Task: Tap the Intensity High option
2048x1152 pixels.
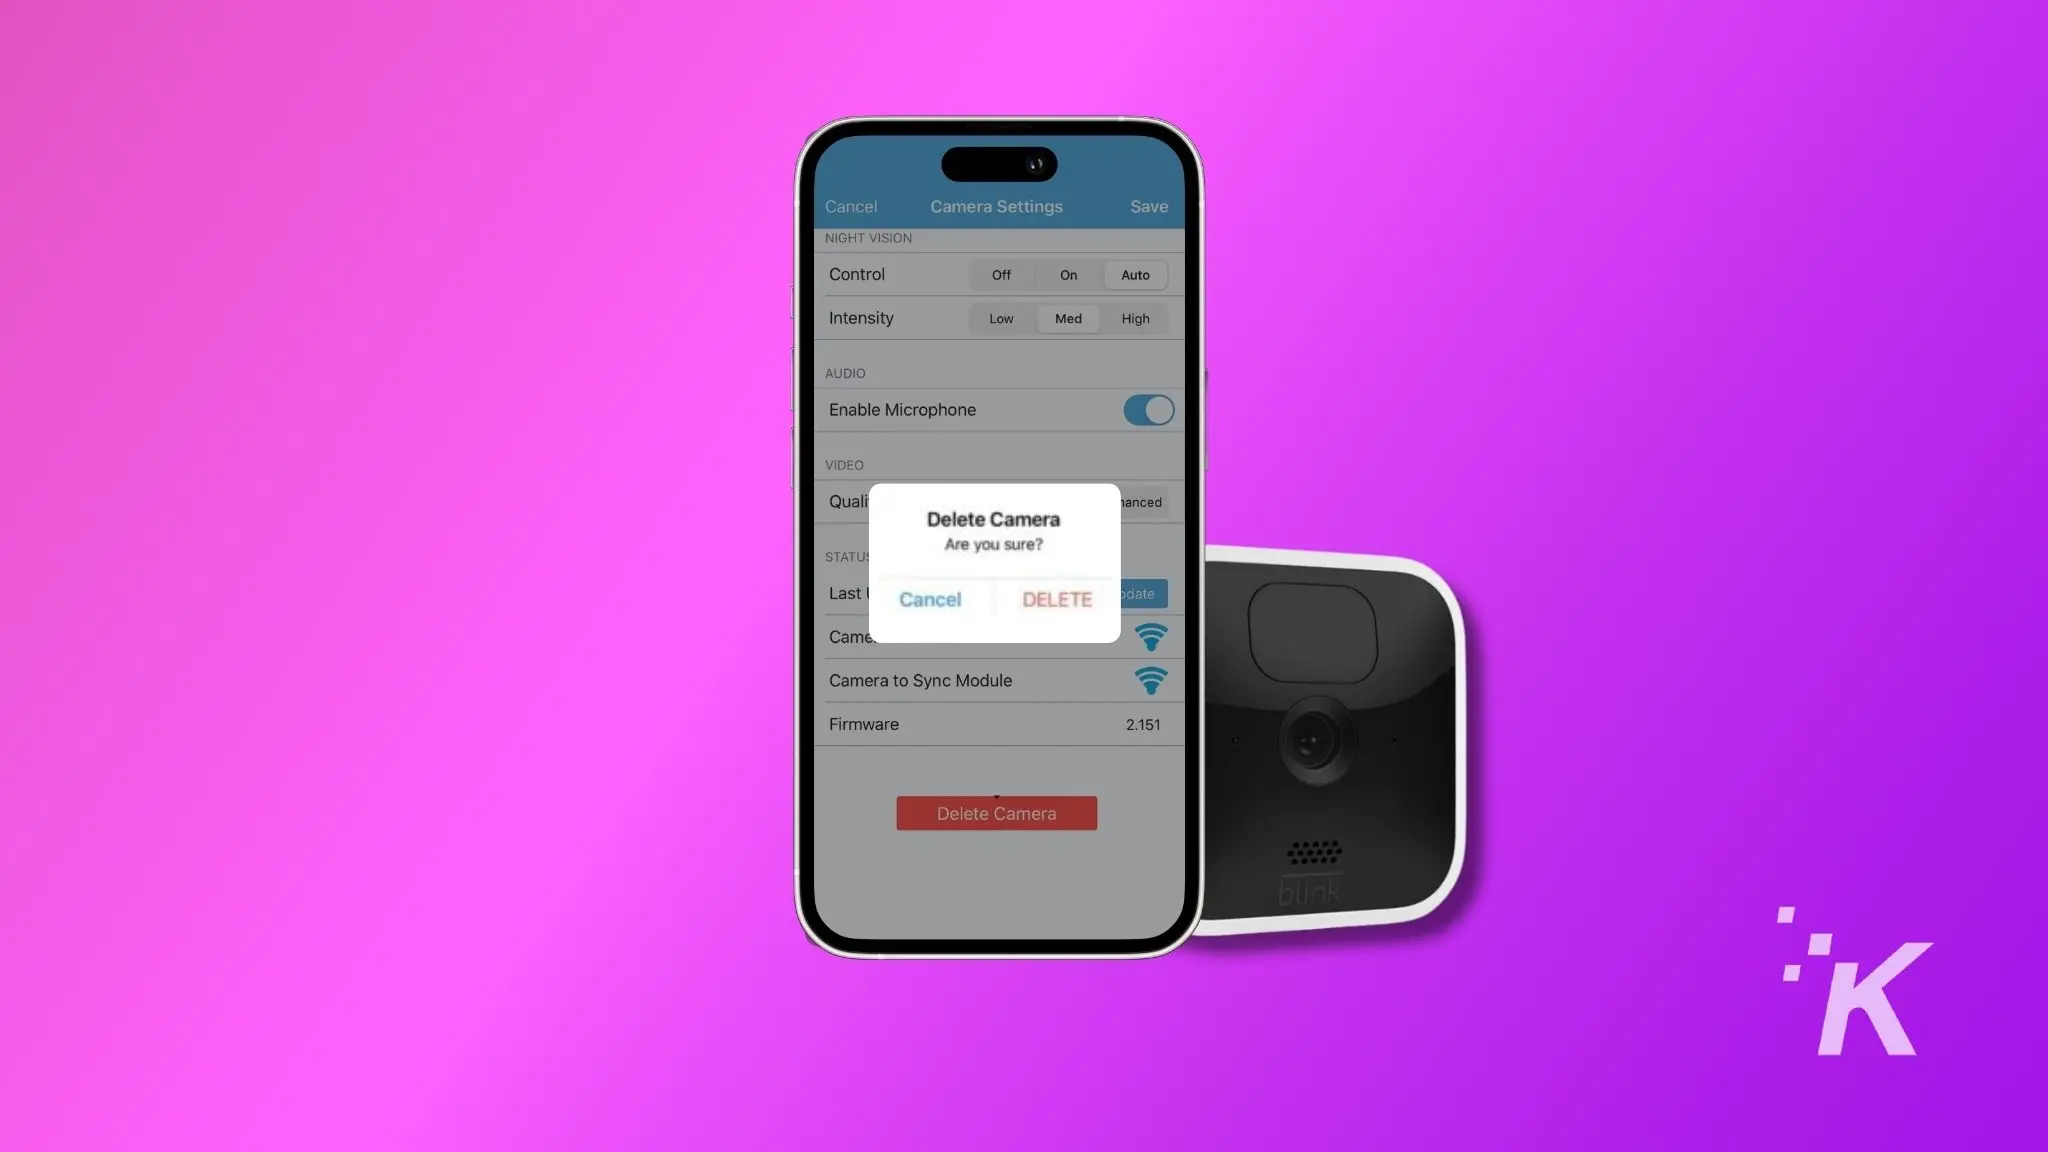Action: (1134, 318)
